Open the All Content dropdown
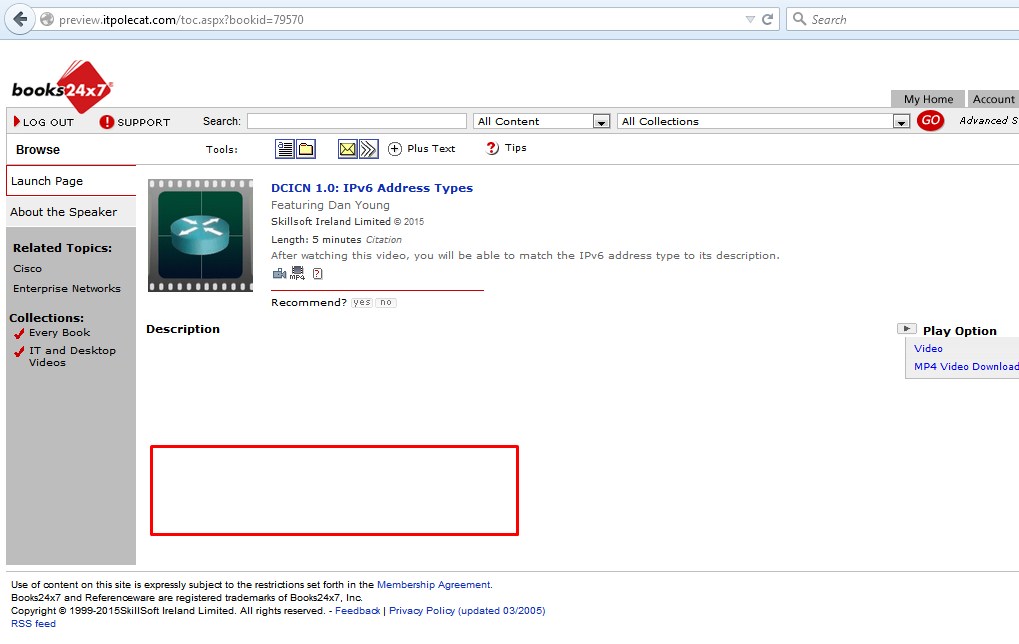1019x644 pixels. (x=541, y=121)
